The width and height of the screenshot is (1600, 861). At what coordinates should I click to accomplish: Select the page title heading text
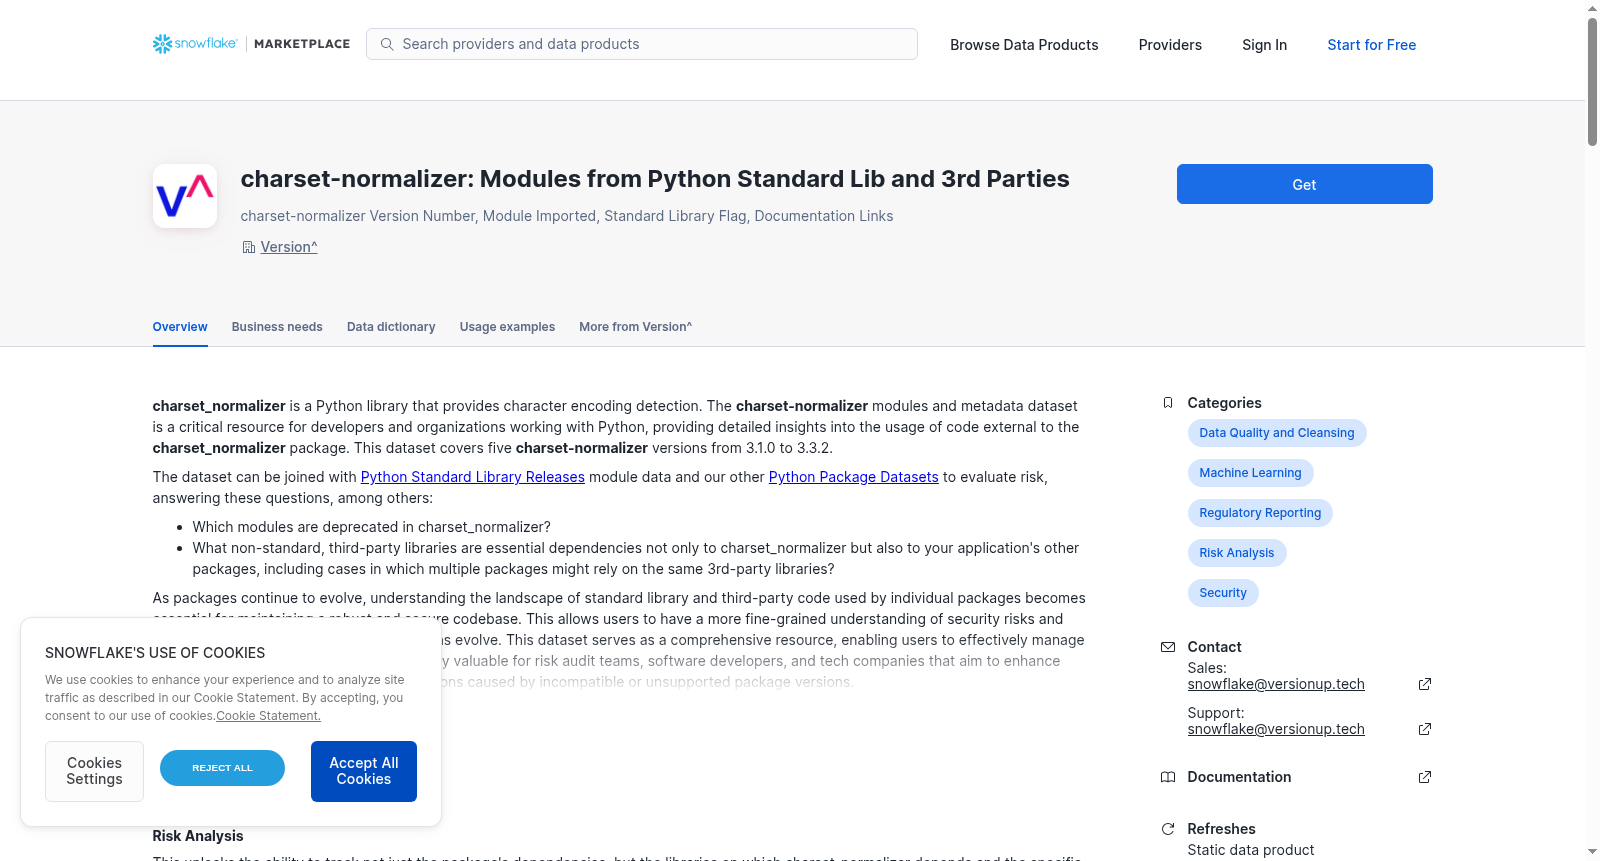coord(655,179)
